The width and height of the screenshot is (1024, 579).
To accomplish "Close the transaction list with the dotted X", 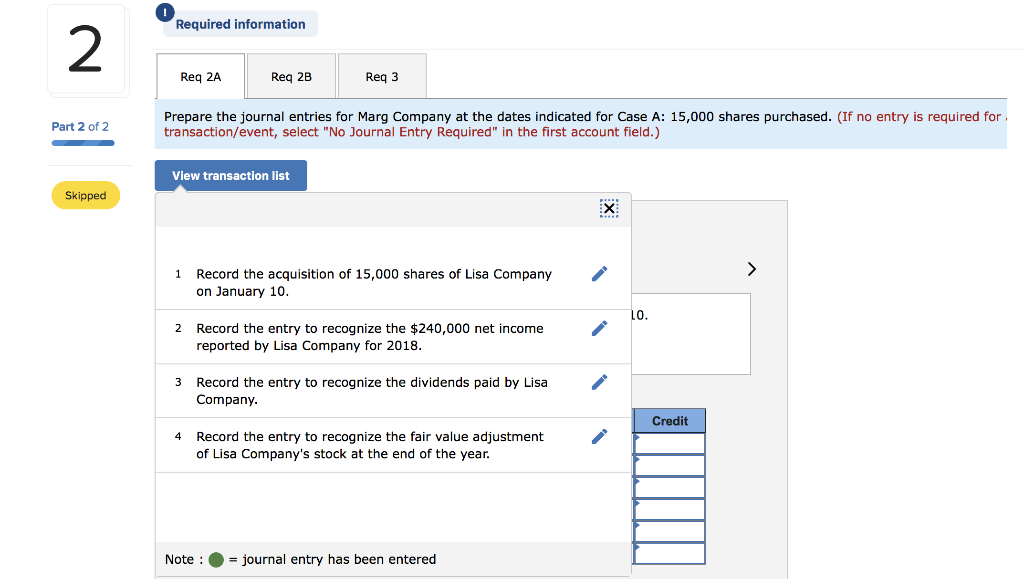I will click(609, 208).
